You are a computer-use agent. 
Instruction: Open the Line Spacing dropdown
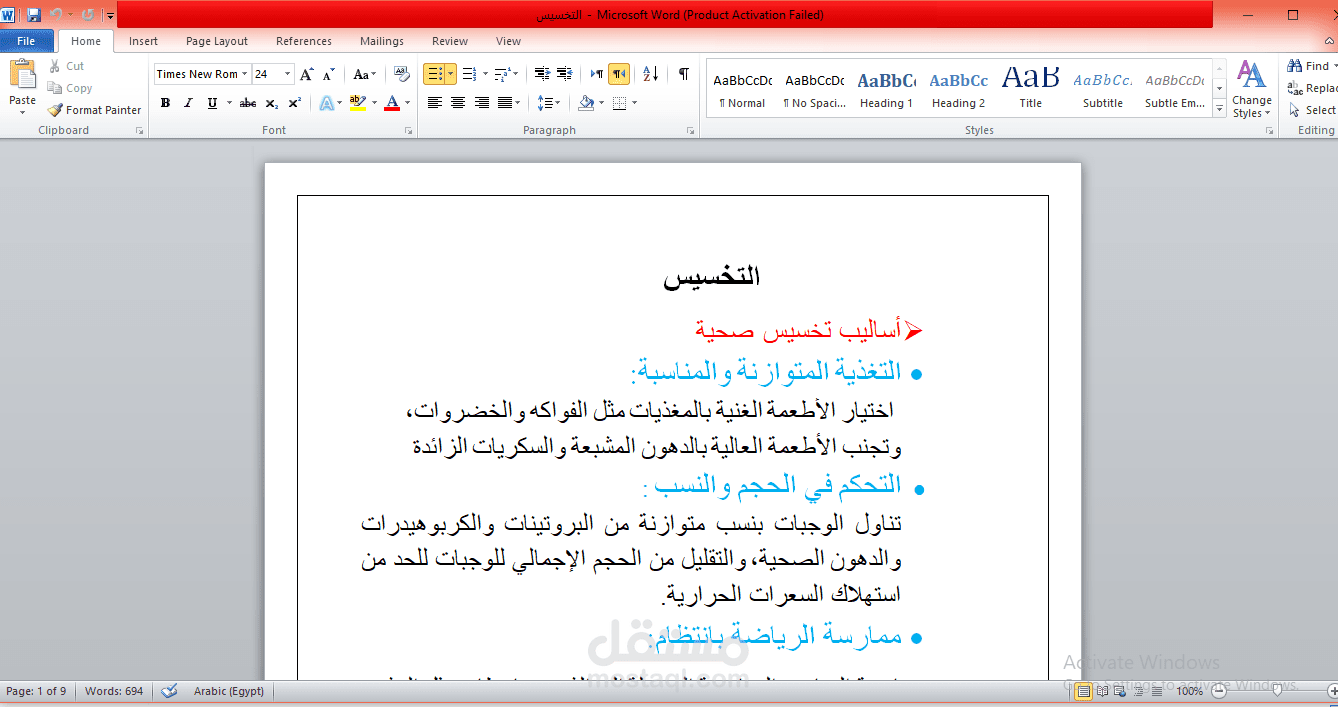pos(548,103)
